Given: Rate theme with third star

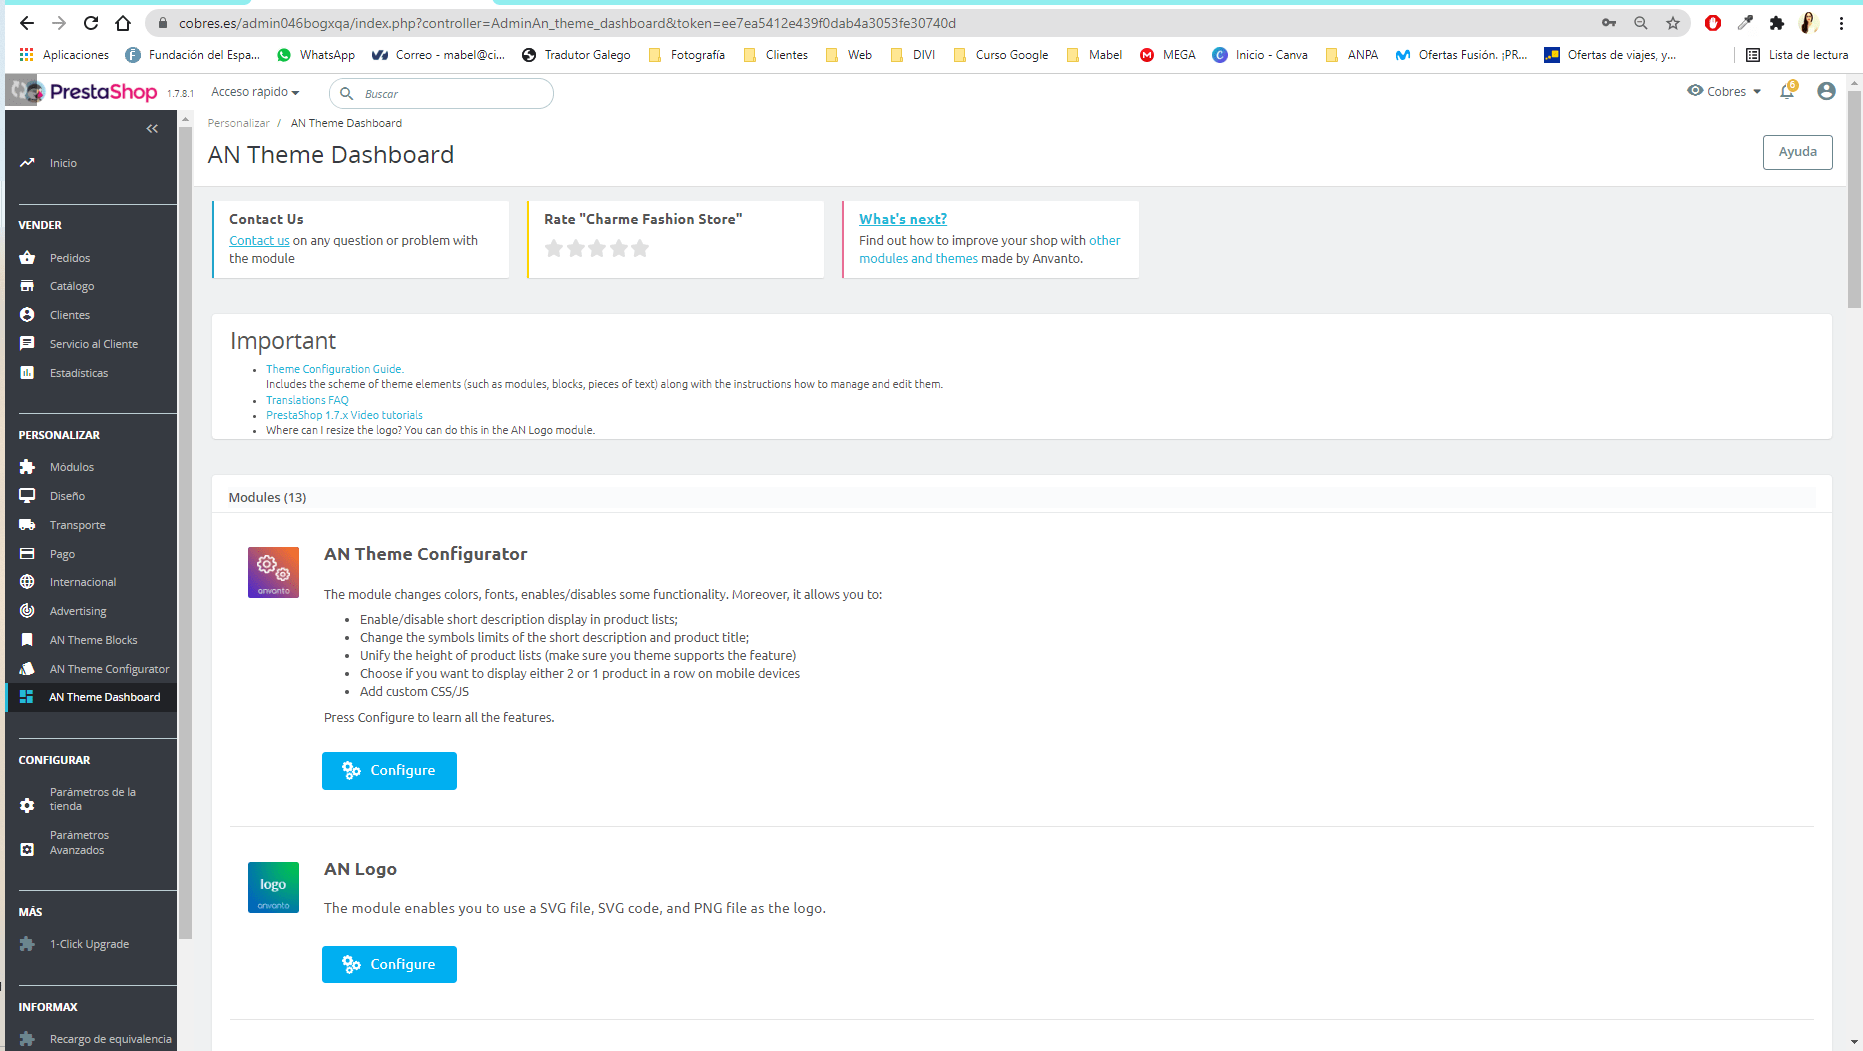Looking at the screenshot, I should coord(597,248).
